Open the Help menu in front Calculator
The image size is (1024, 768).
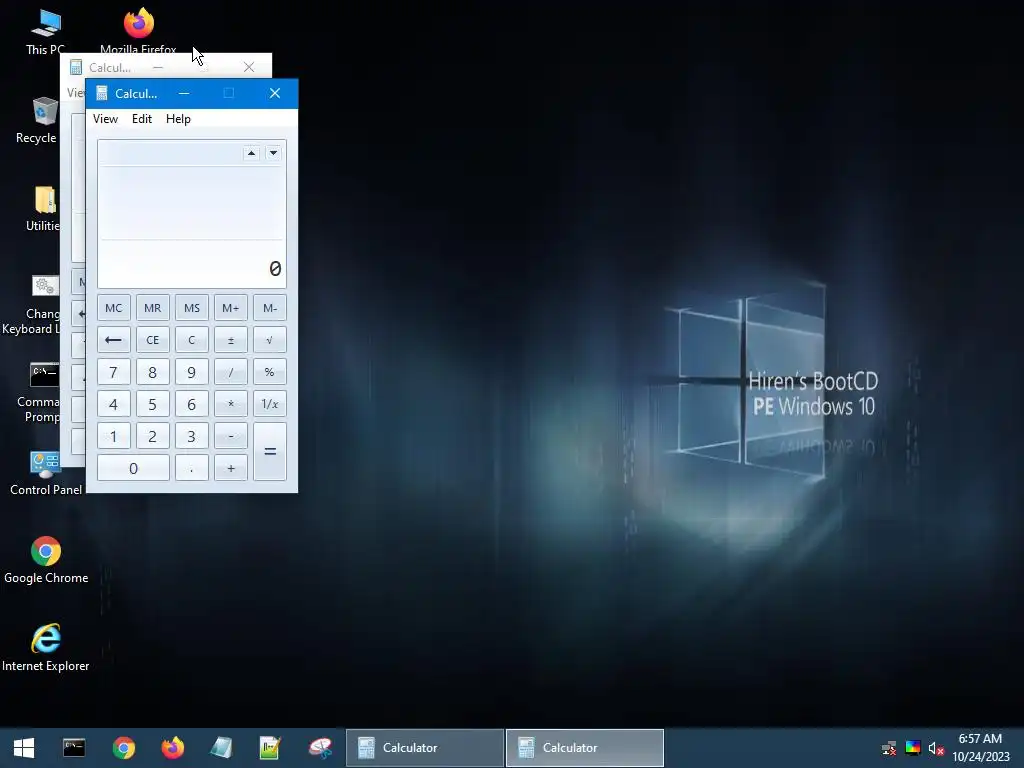(x=178, y=119)
